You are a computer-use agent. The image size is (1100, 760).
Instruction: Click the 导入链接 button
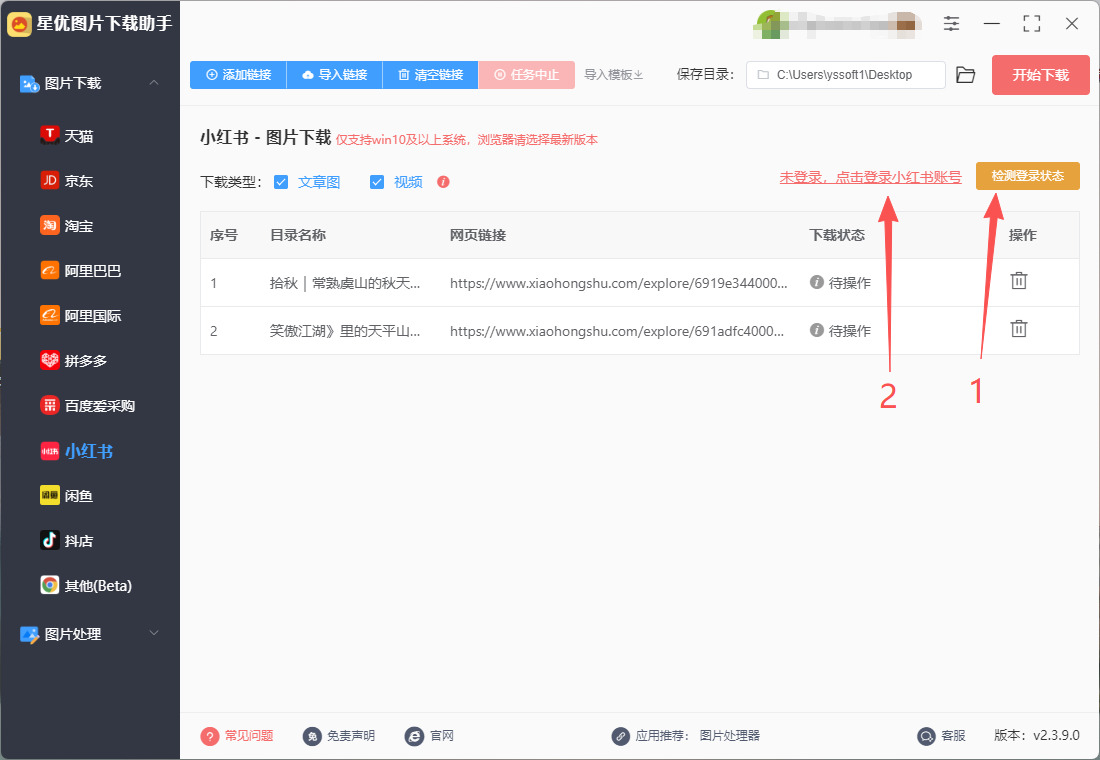(x=335, y=74)
